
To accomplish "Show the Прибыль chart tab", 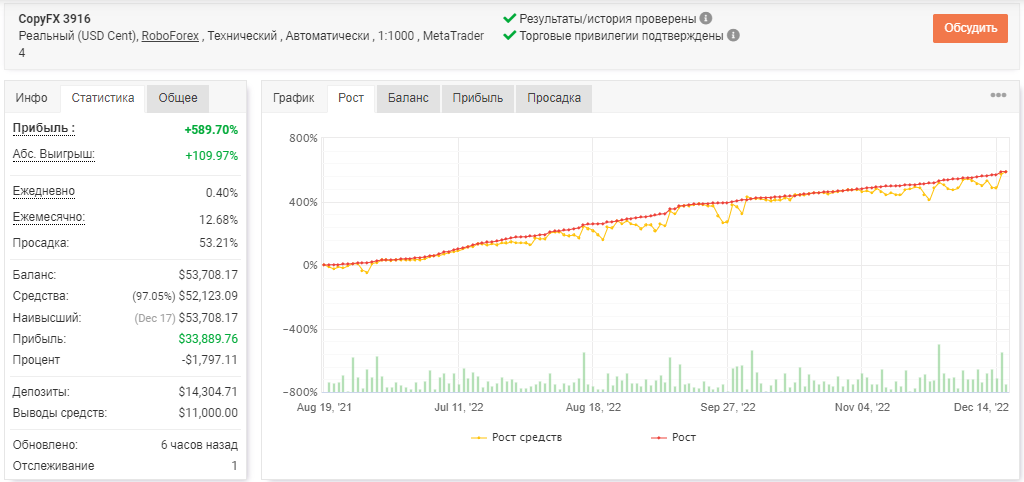I will (x=478, y=98).
